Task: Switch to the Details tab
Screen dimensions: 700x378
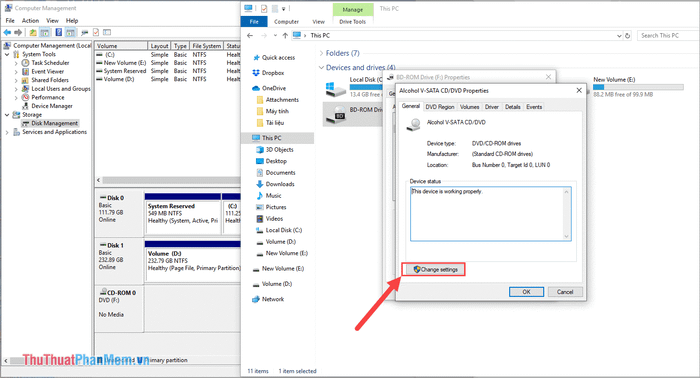Action: pyautogui.click(x=512, y=107)
